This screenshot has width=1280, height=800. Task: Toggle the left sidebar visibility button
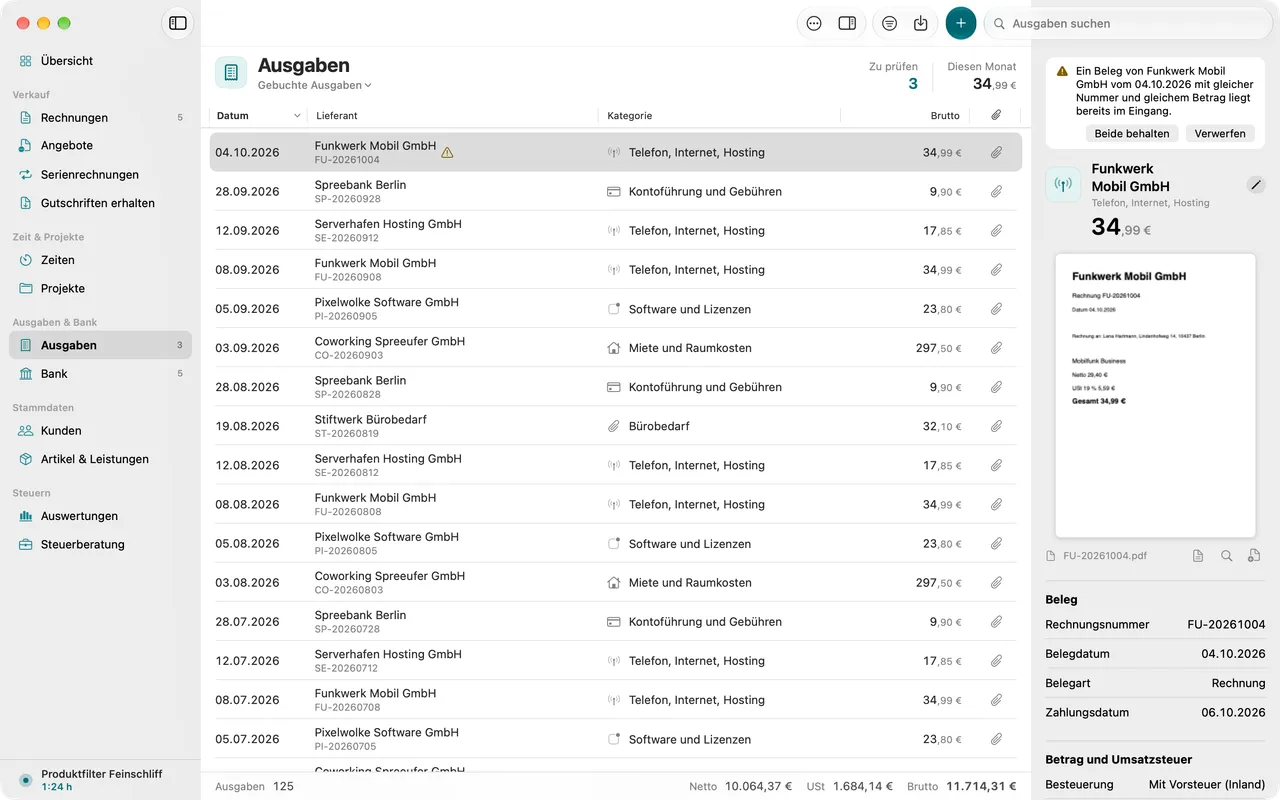click(x=178, y=23)
